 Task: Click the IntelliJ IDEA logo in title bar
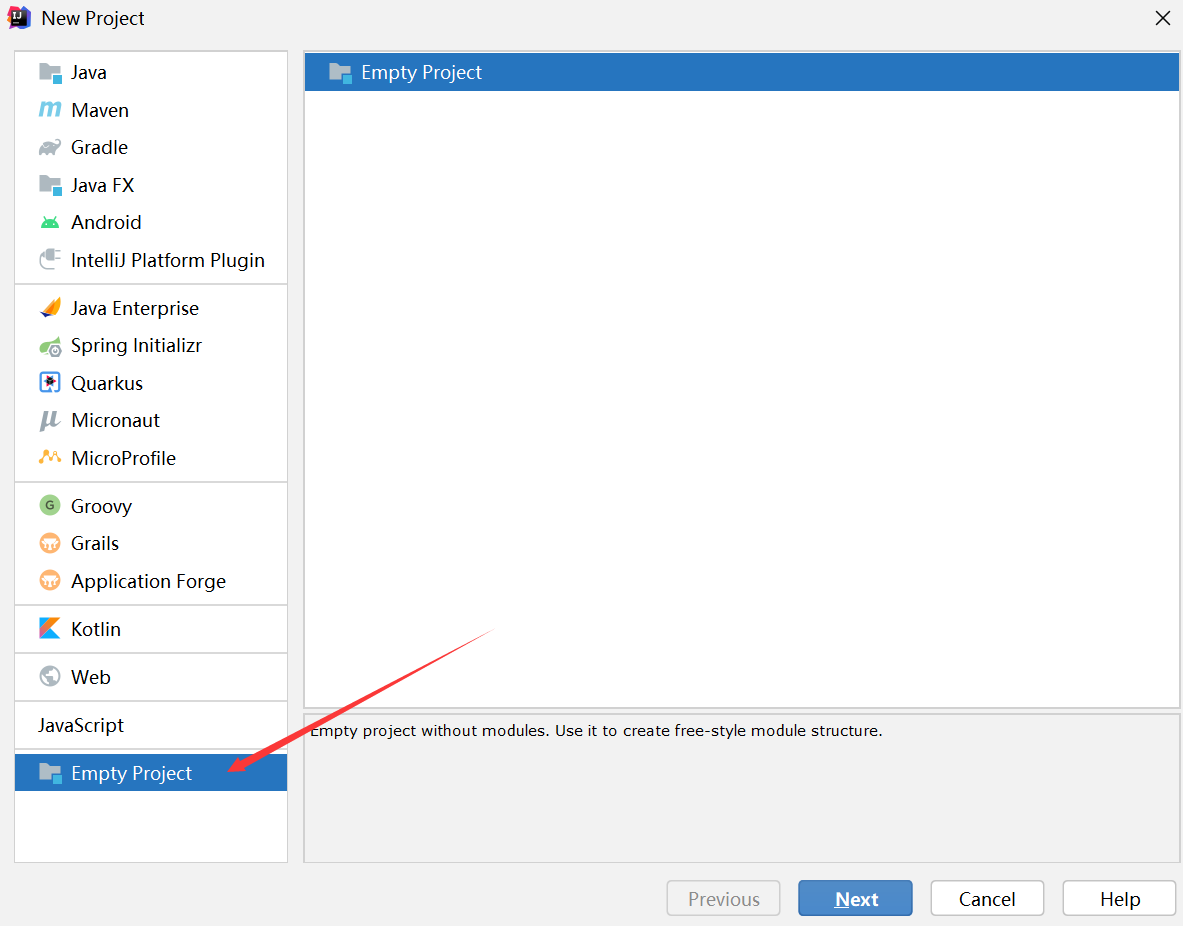pyautogui.click(x=19, y=18)
